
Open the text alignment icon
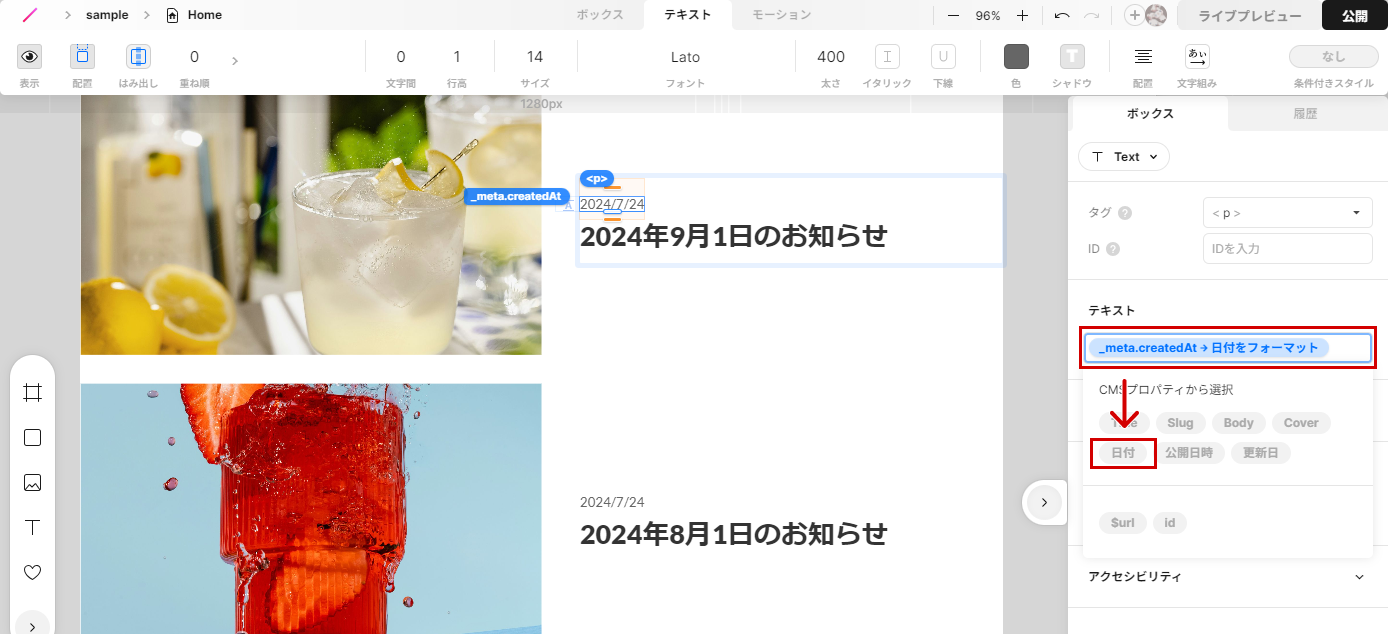coord(1143,57)
